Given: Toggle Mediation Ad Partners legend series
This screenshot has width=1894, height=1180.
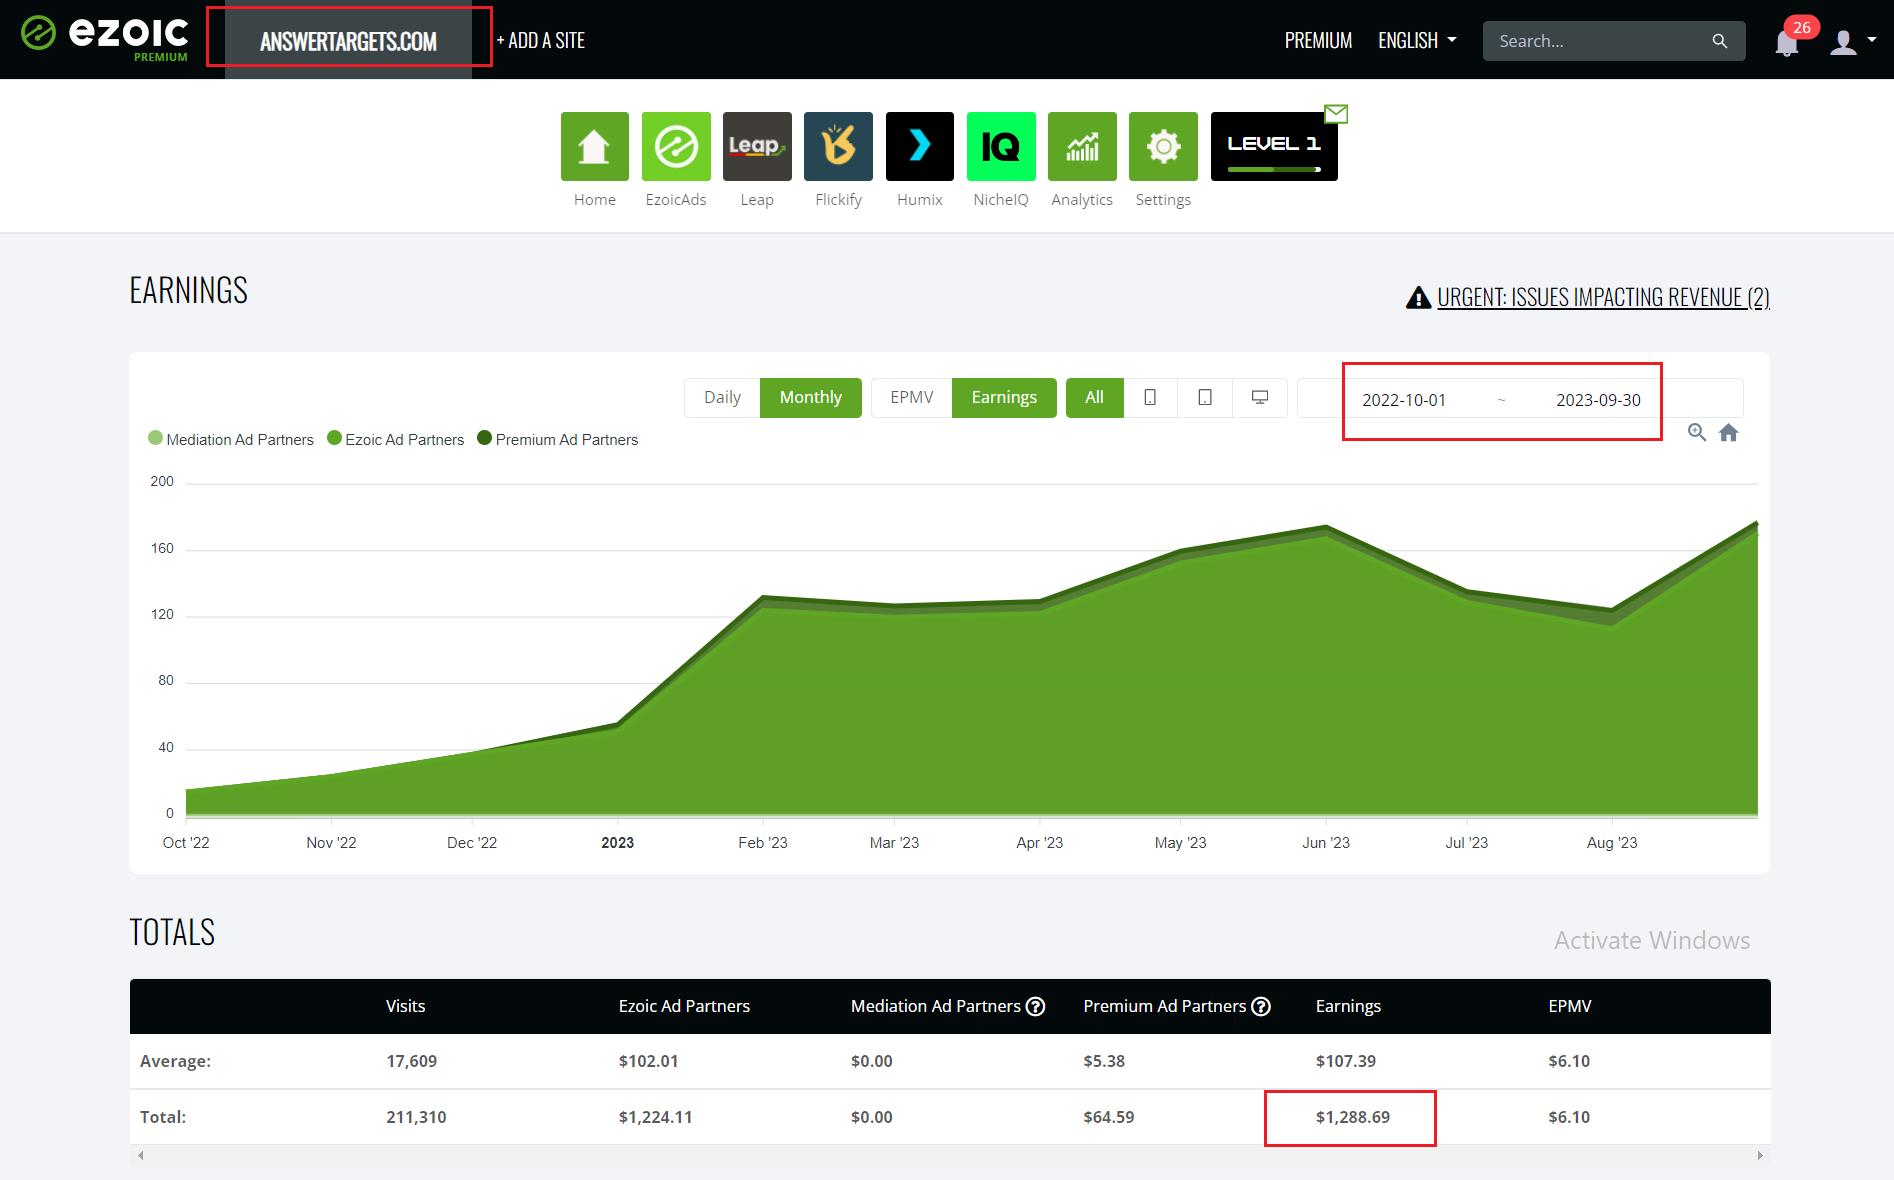Looking at the screenshot, I should [231, 439].
